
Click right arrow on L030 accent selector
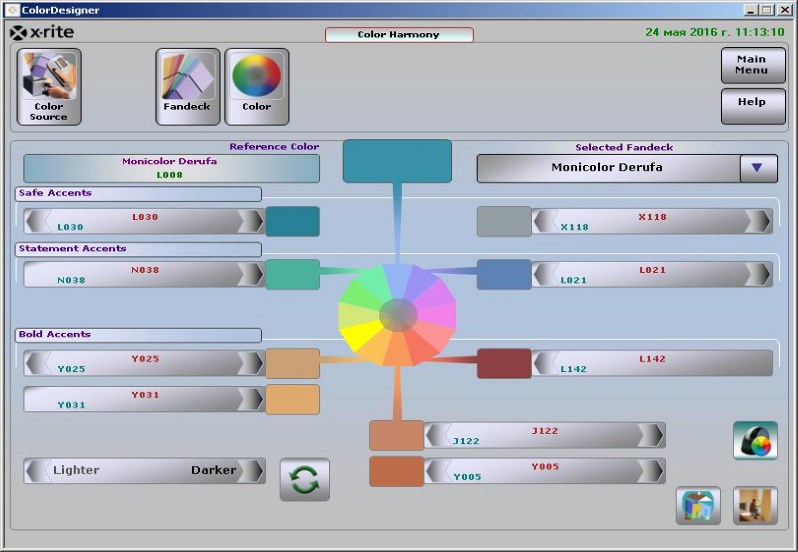tap(251, 221)
